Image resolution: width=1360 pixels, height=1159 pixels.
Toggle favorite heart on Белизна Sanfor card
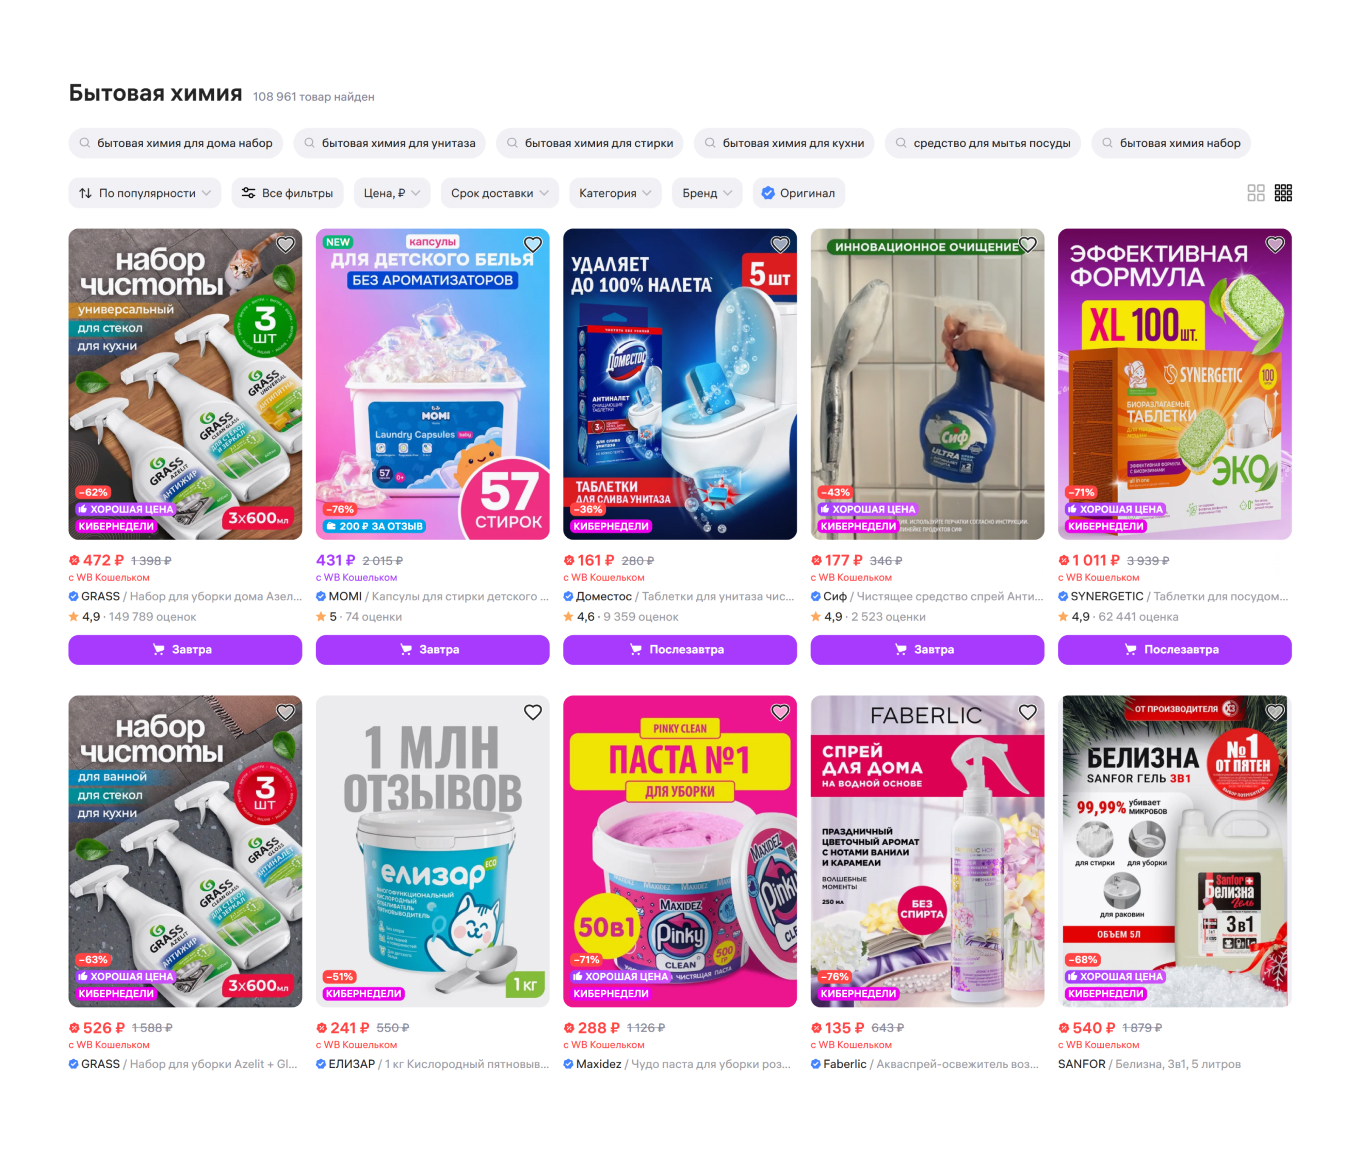pos(1275,712)
